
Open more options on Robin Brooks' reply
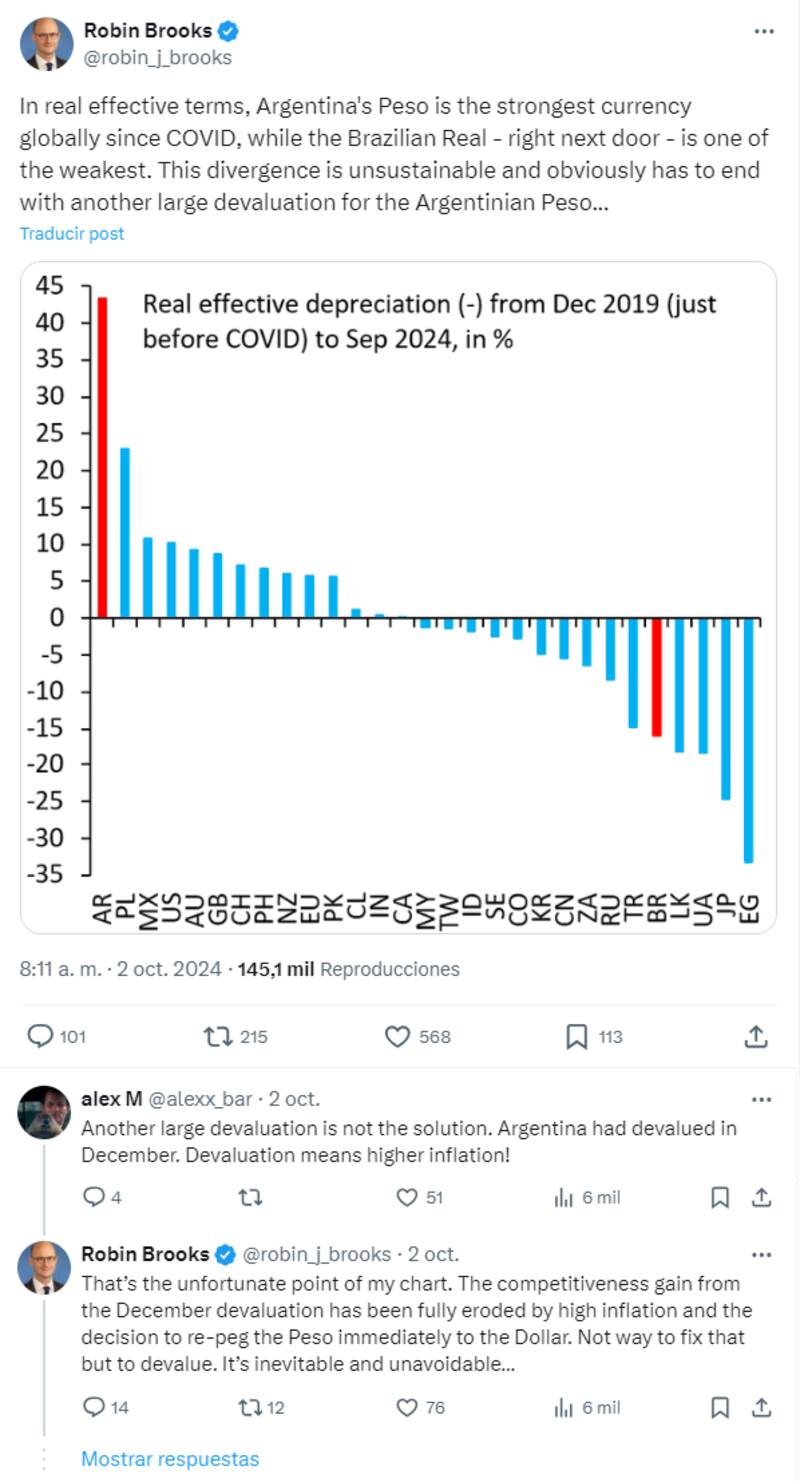coord(761,1254)
